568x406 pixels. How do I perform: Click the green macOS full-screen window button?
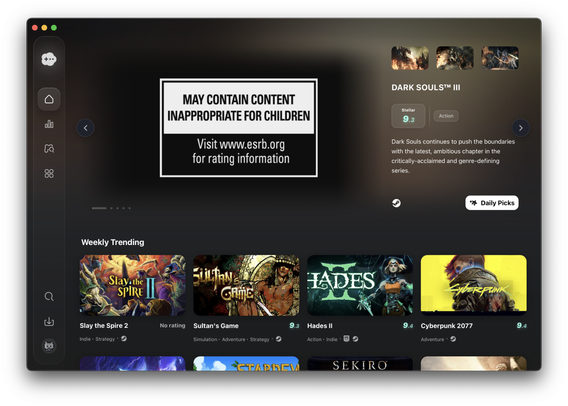[x=54, y=28]
